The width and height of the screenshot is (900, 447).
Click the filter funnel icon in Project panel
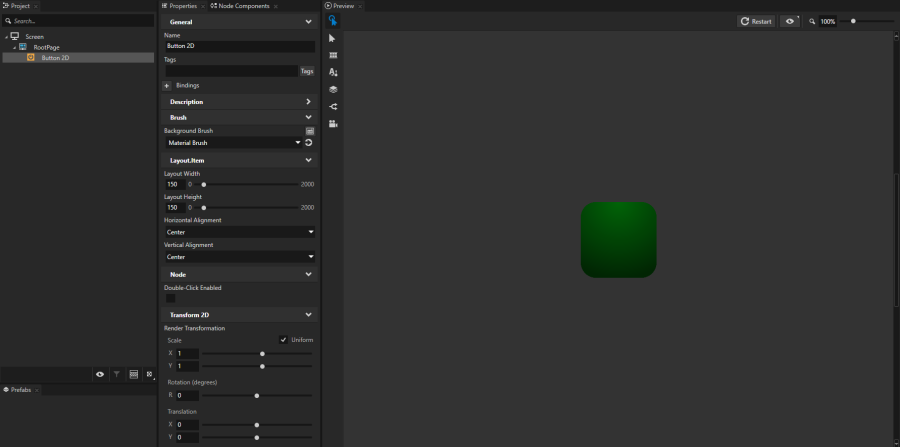click(116, 374)
